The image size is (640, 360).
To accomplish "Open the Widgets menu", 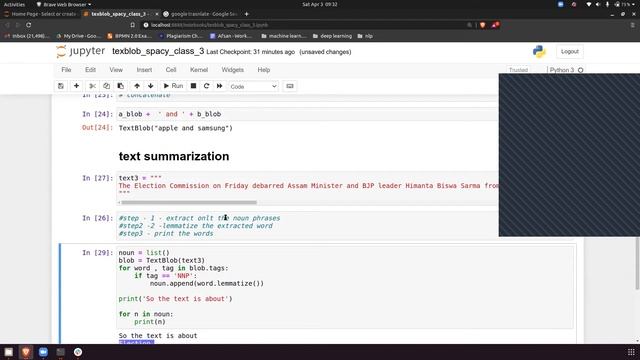I will click(233, 70).
